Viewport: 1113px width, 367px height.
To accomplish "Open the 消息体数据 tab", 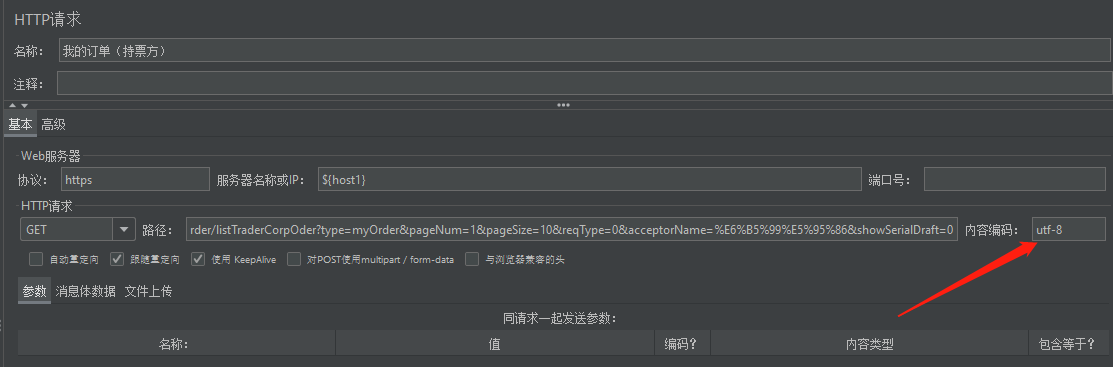I will pos(85,291).
